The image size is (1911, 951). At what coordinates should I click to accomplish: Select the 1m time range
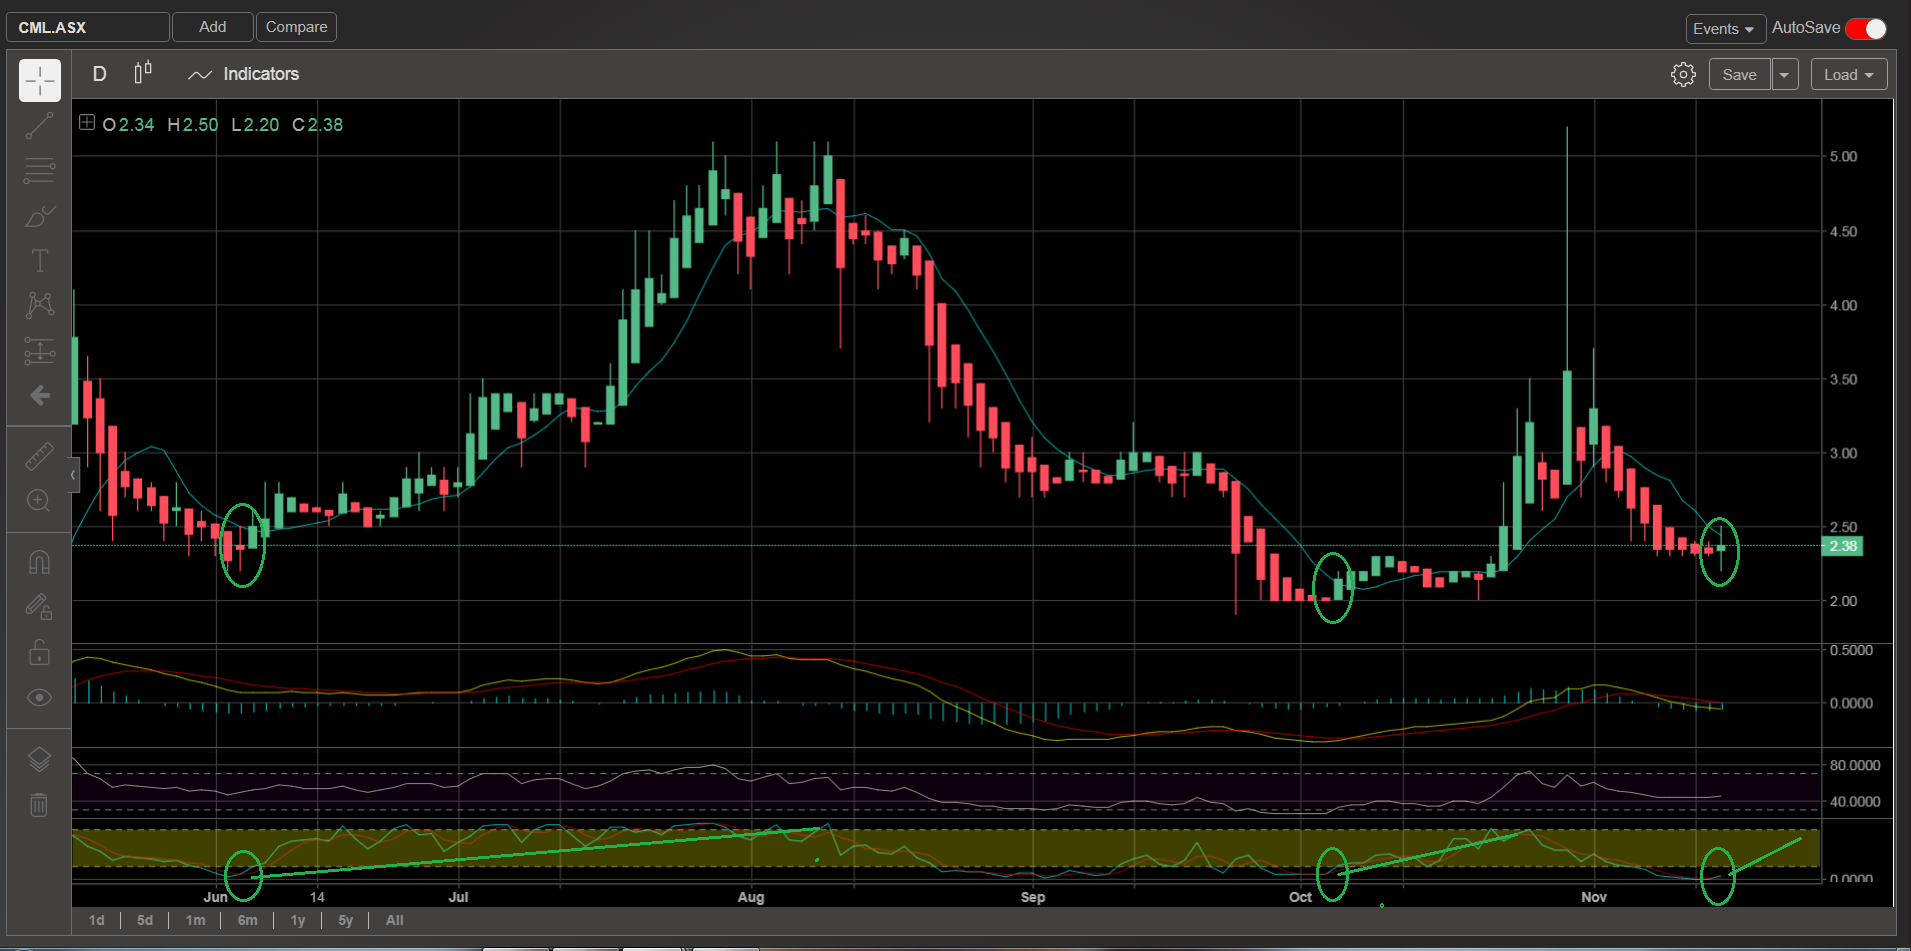(195, 920)
